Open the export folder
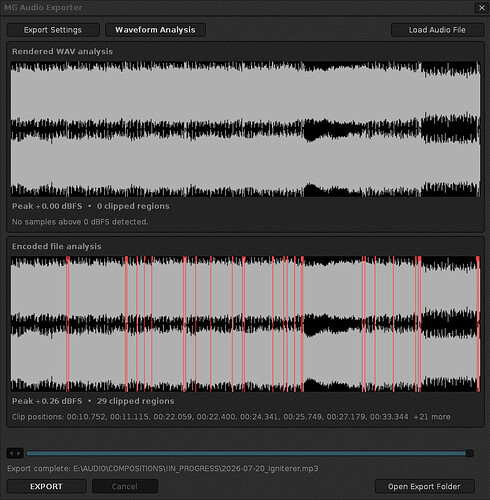Viewport: 490px width, 500px height. [424, 486]
